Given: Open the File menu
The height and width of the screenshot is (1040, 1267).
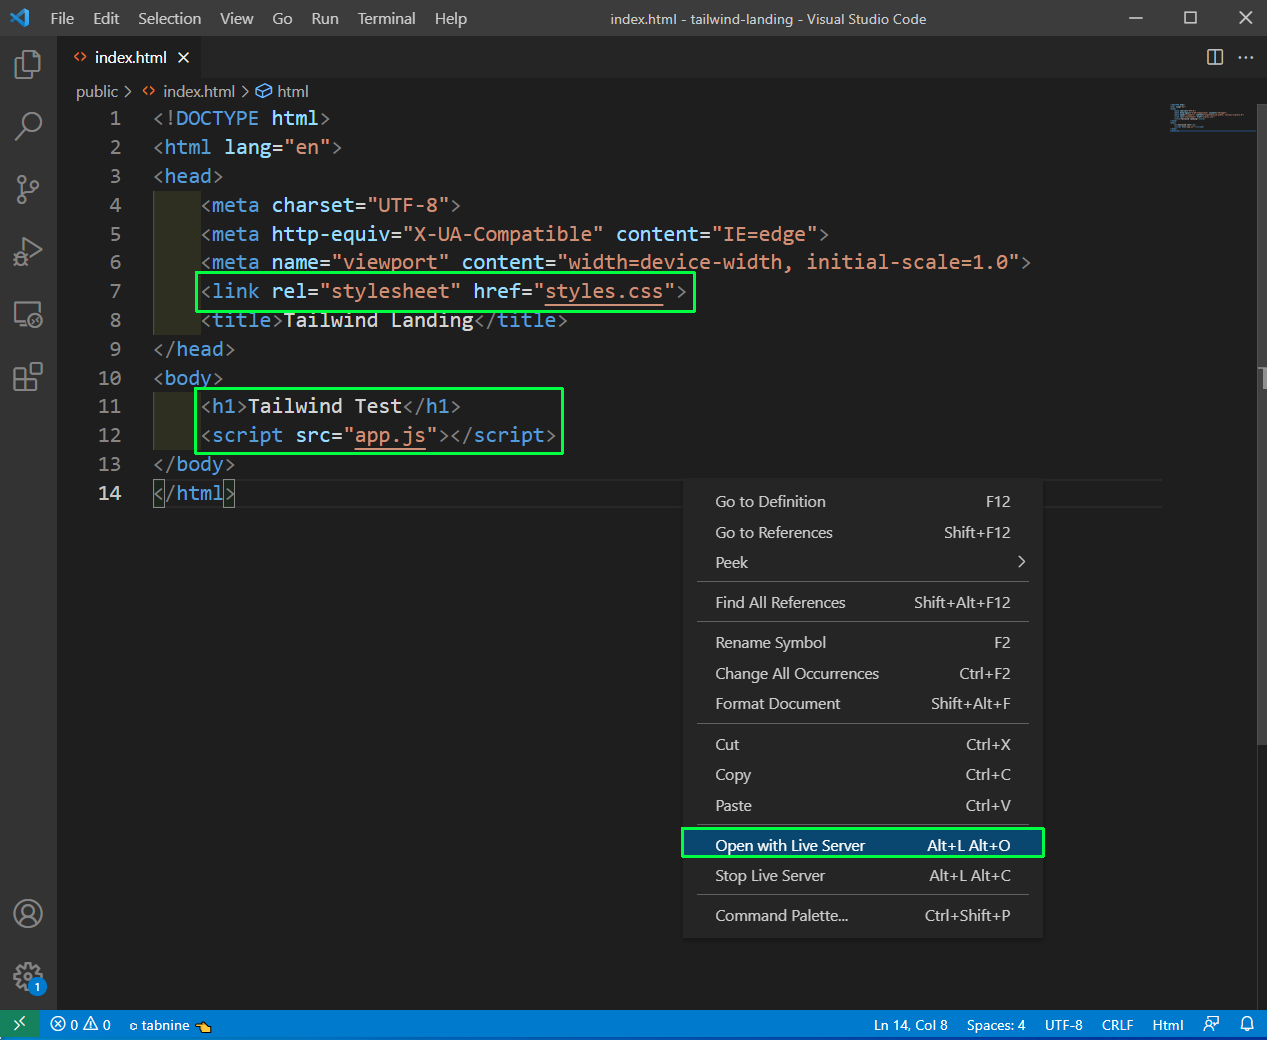Looking at the screenshot, I should click(x=62, y=18).
